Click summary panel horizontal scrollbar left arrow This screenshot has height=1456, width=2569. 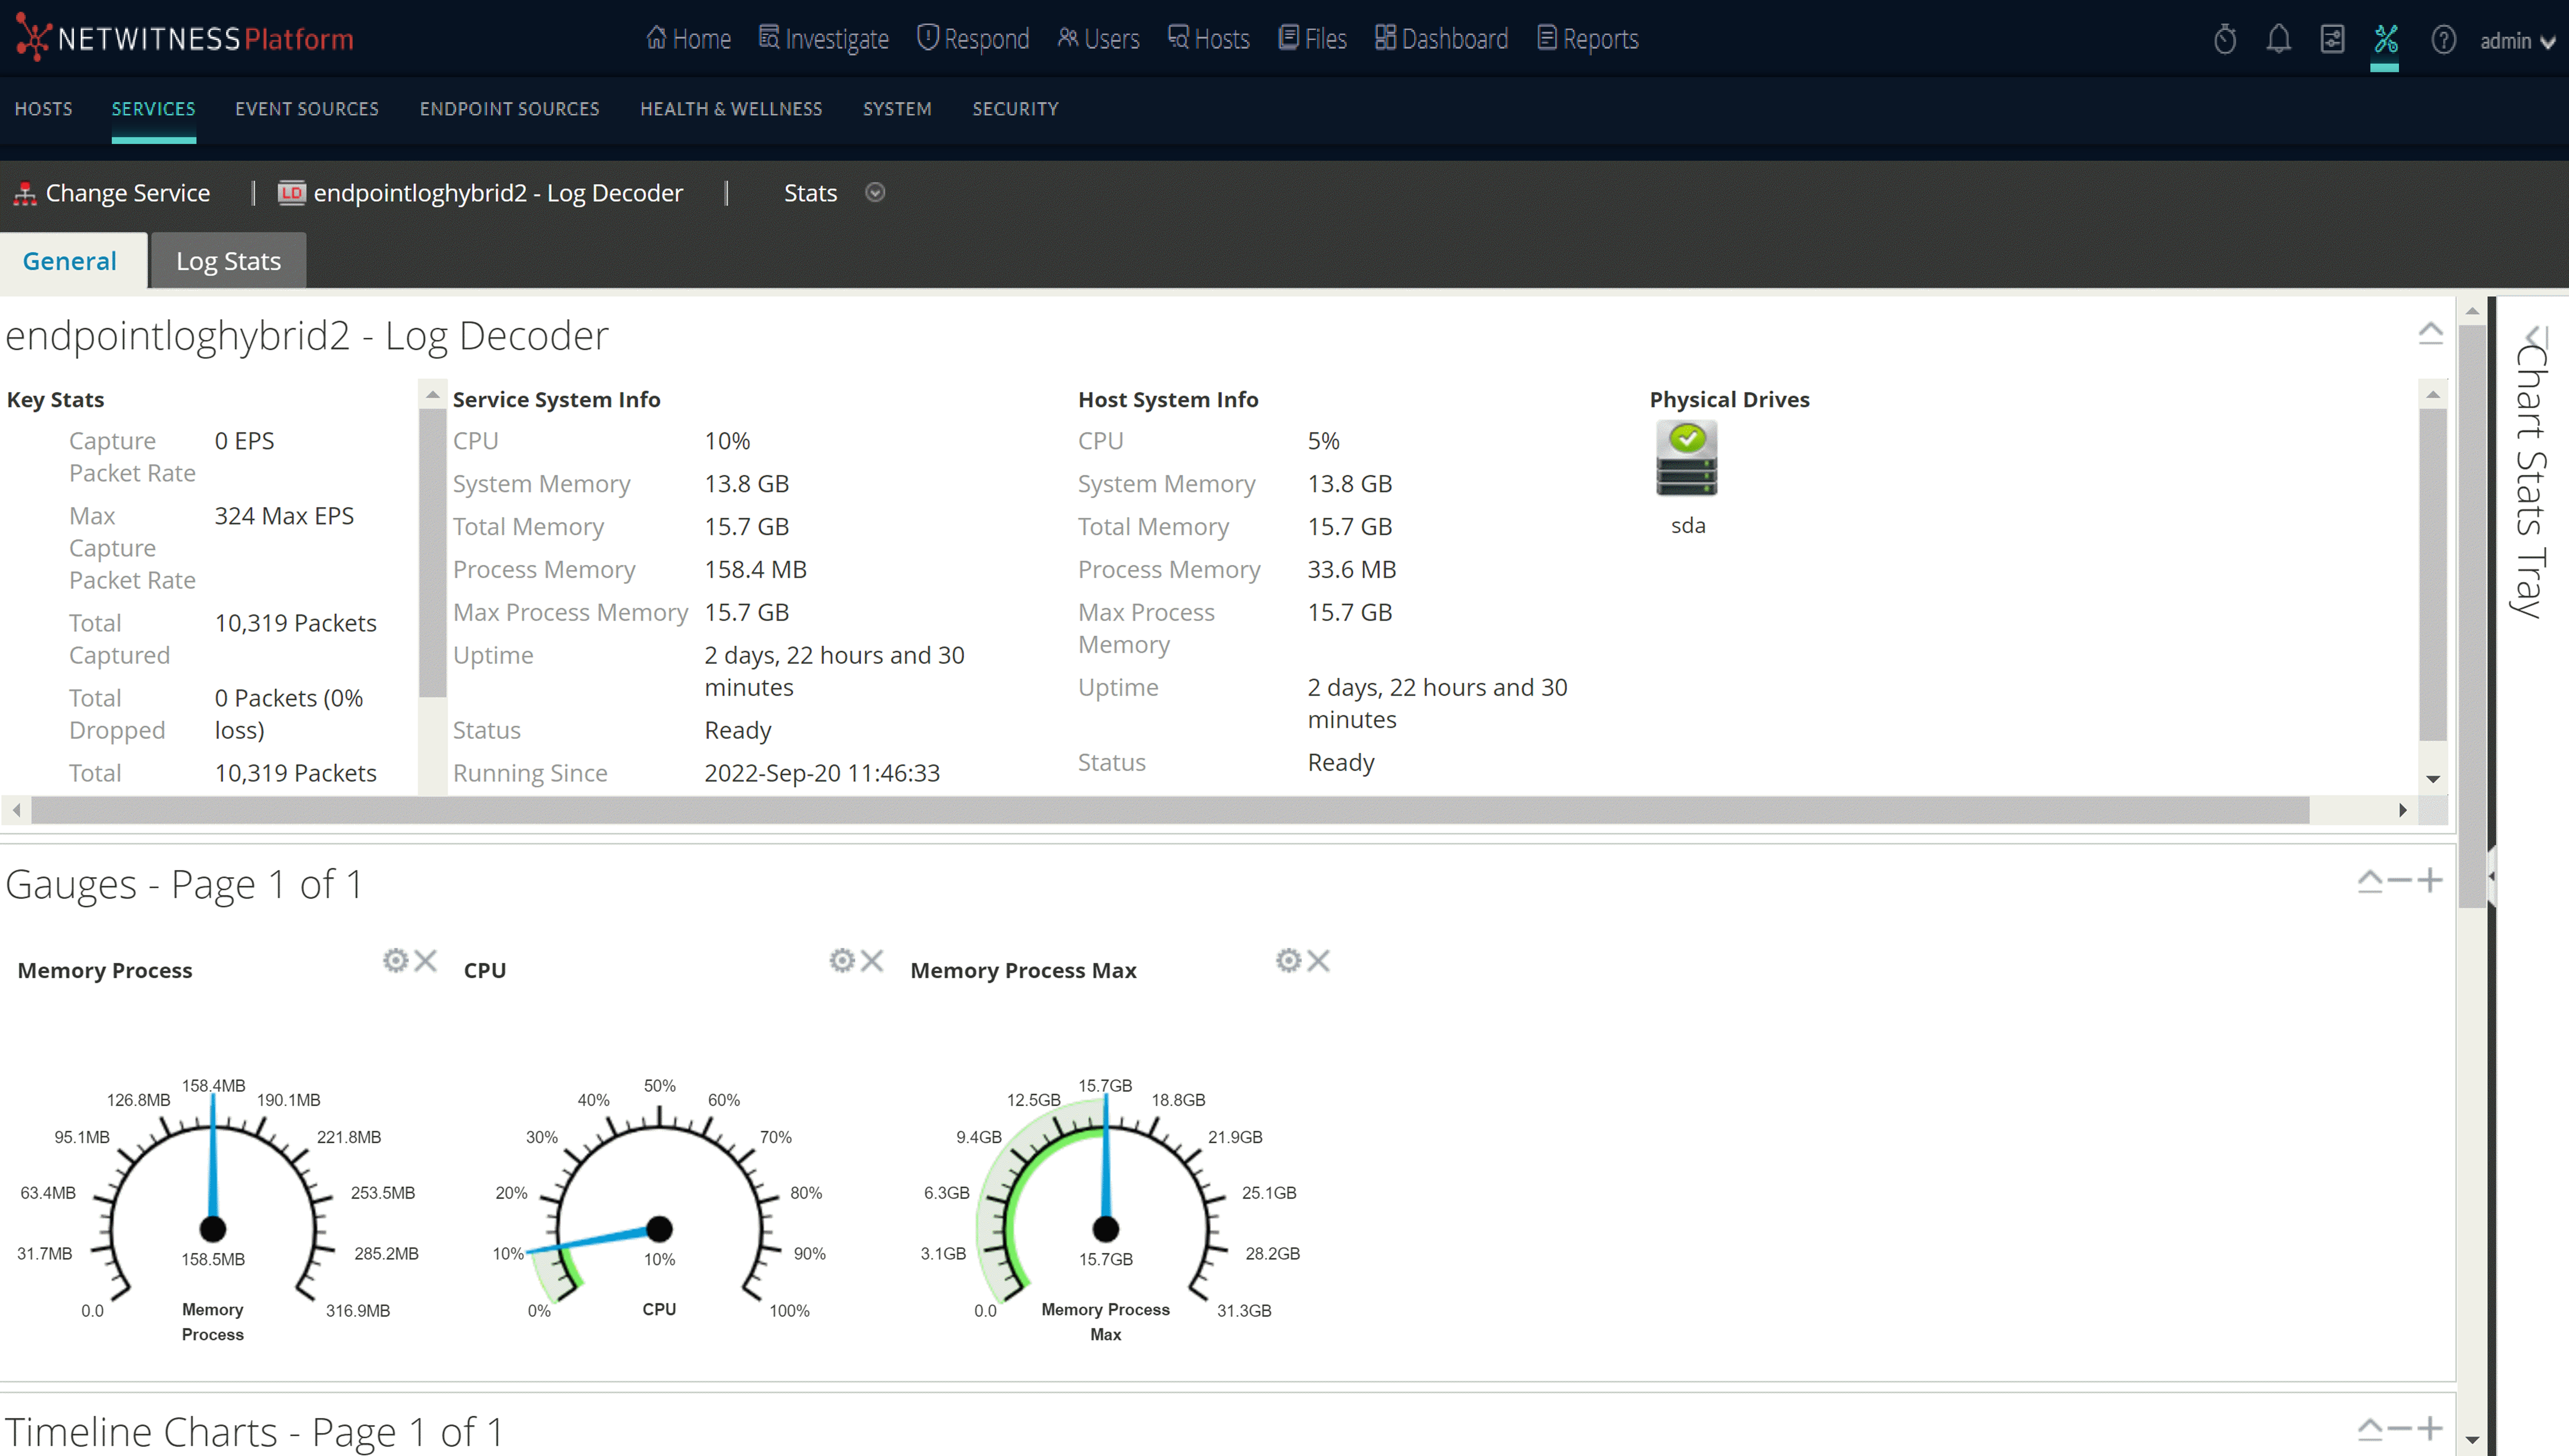click(x=16, y=810)
